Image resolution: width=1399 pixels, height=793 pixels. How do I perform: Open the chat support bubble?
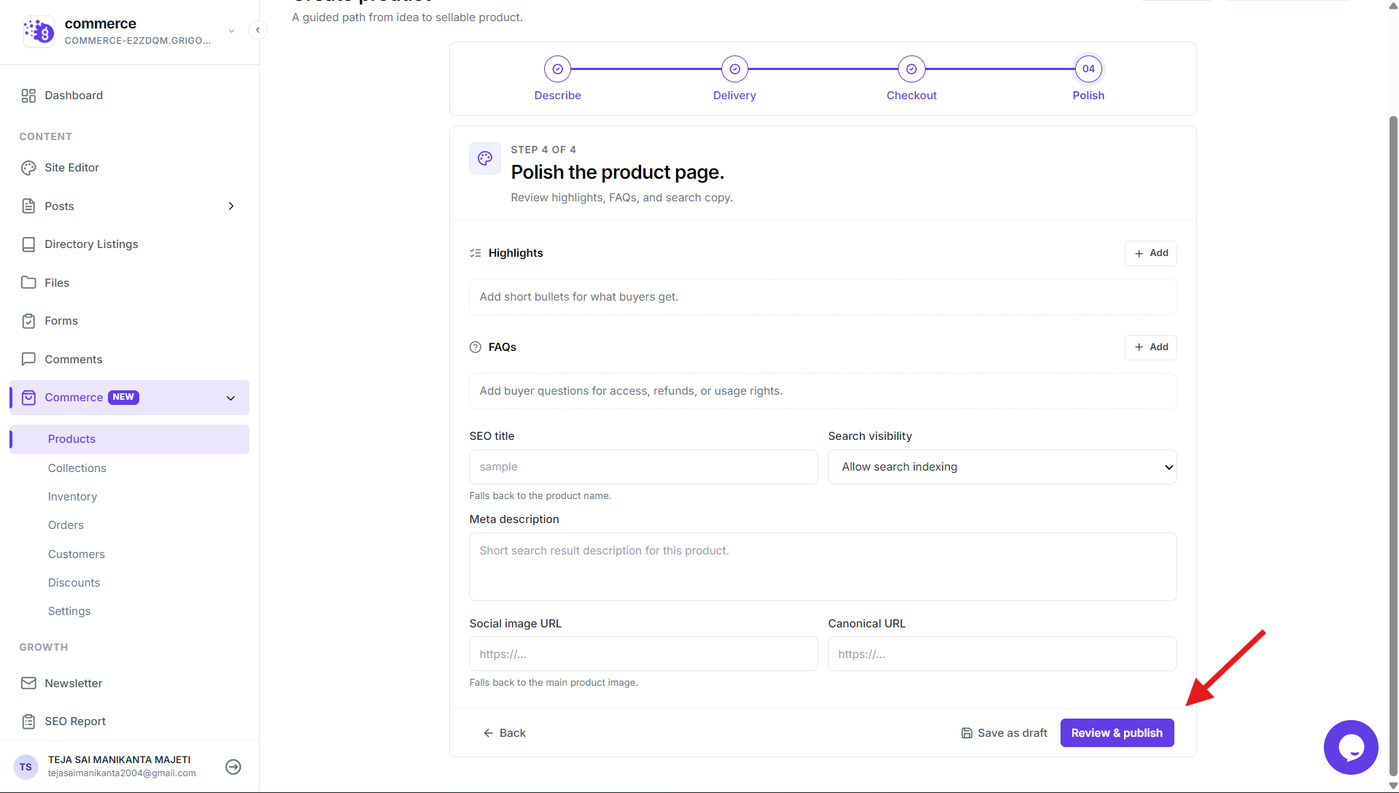point(1350,747)
